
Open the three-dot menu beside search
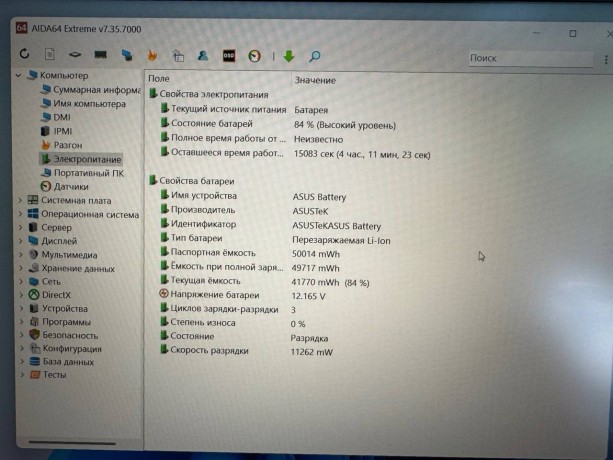point(606,60)
